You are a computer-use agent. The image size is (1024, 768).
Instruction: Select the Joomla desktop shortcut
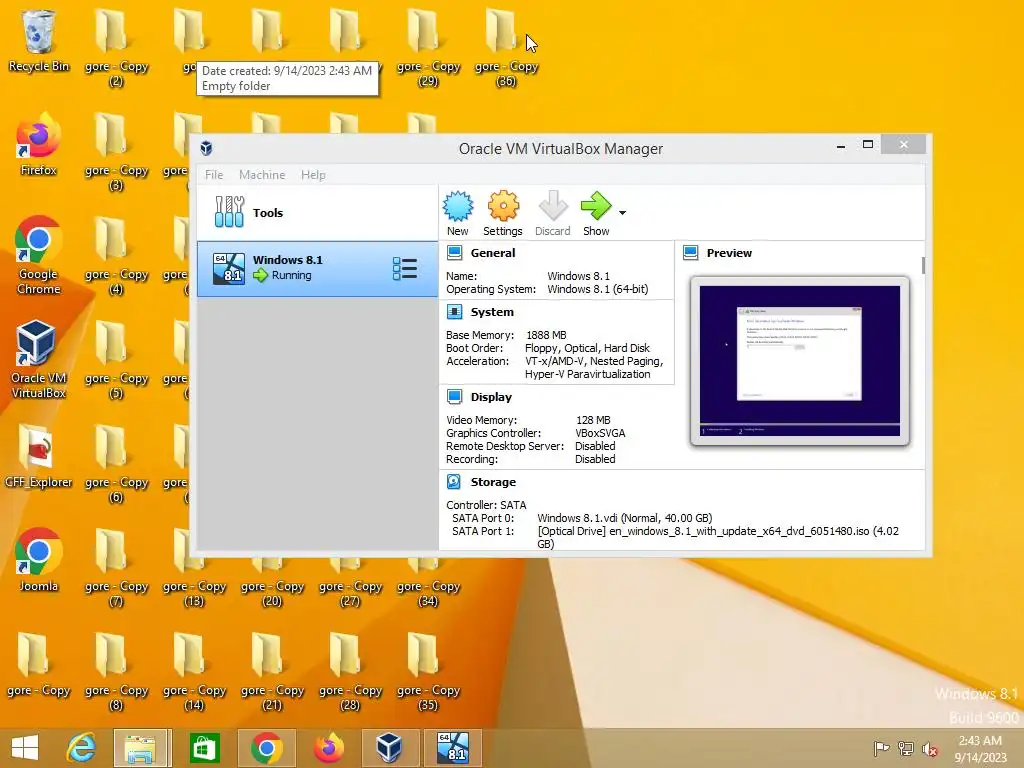(x=39, y=560)
